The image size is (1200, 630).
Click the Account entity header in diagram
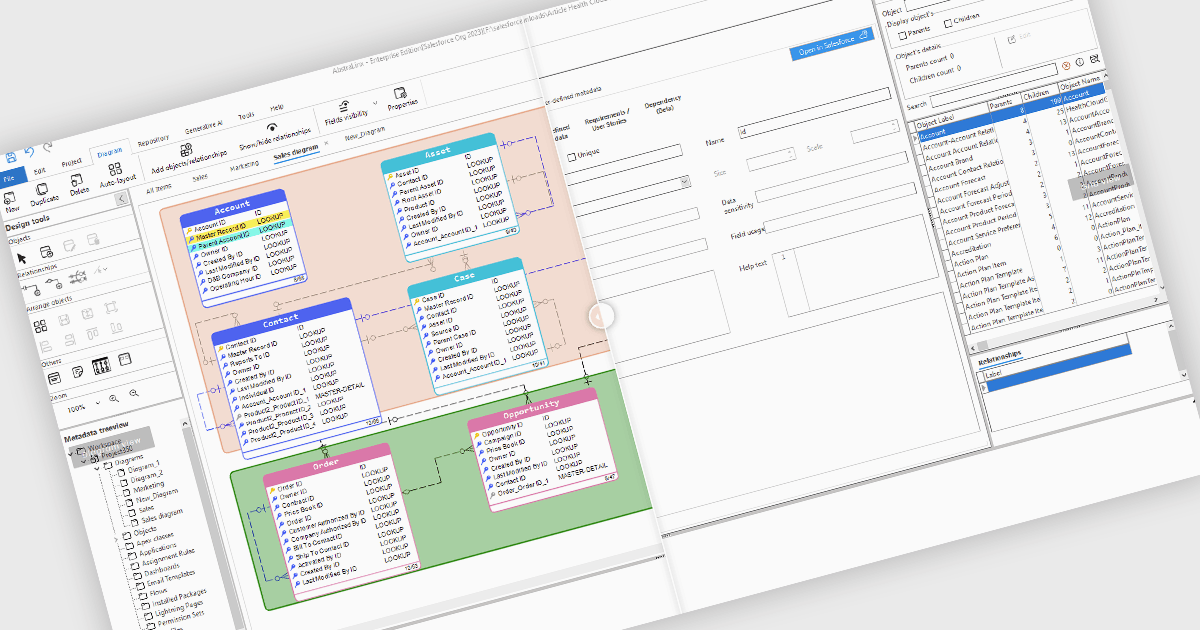pyautogui.click(x=233, y=207)
